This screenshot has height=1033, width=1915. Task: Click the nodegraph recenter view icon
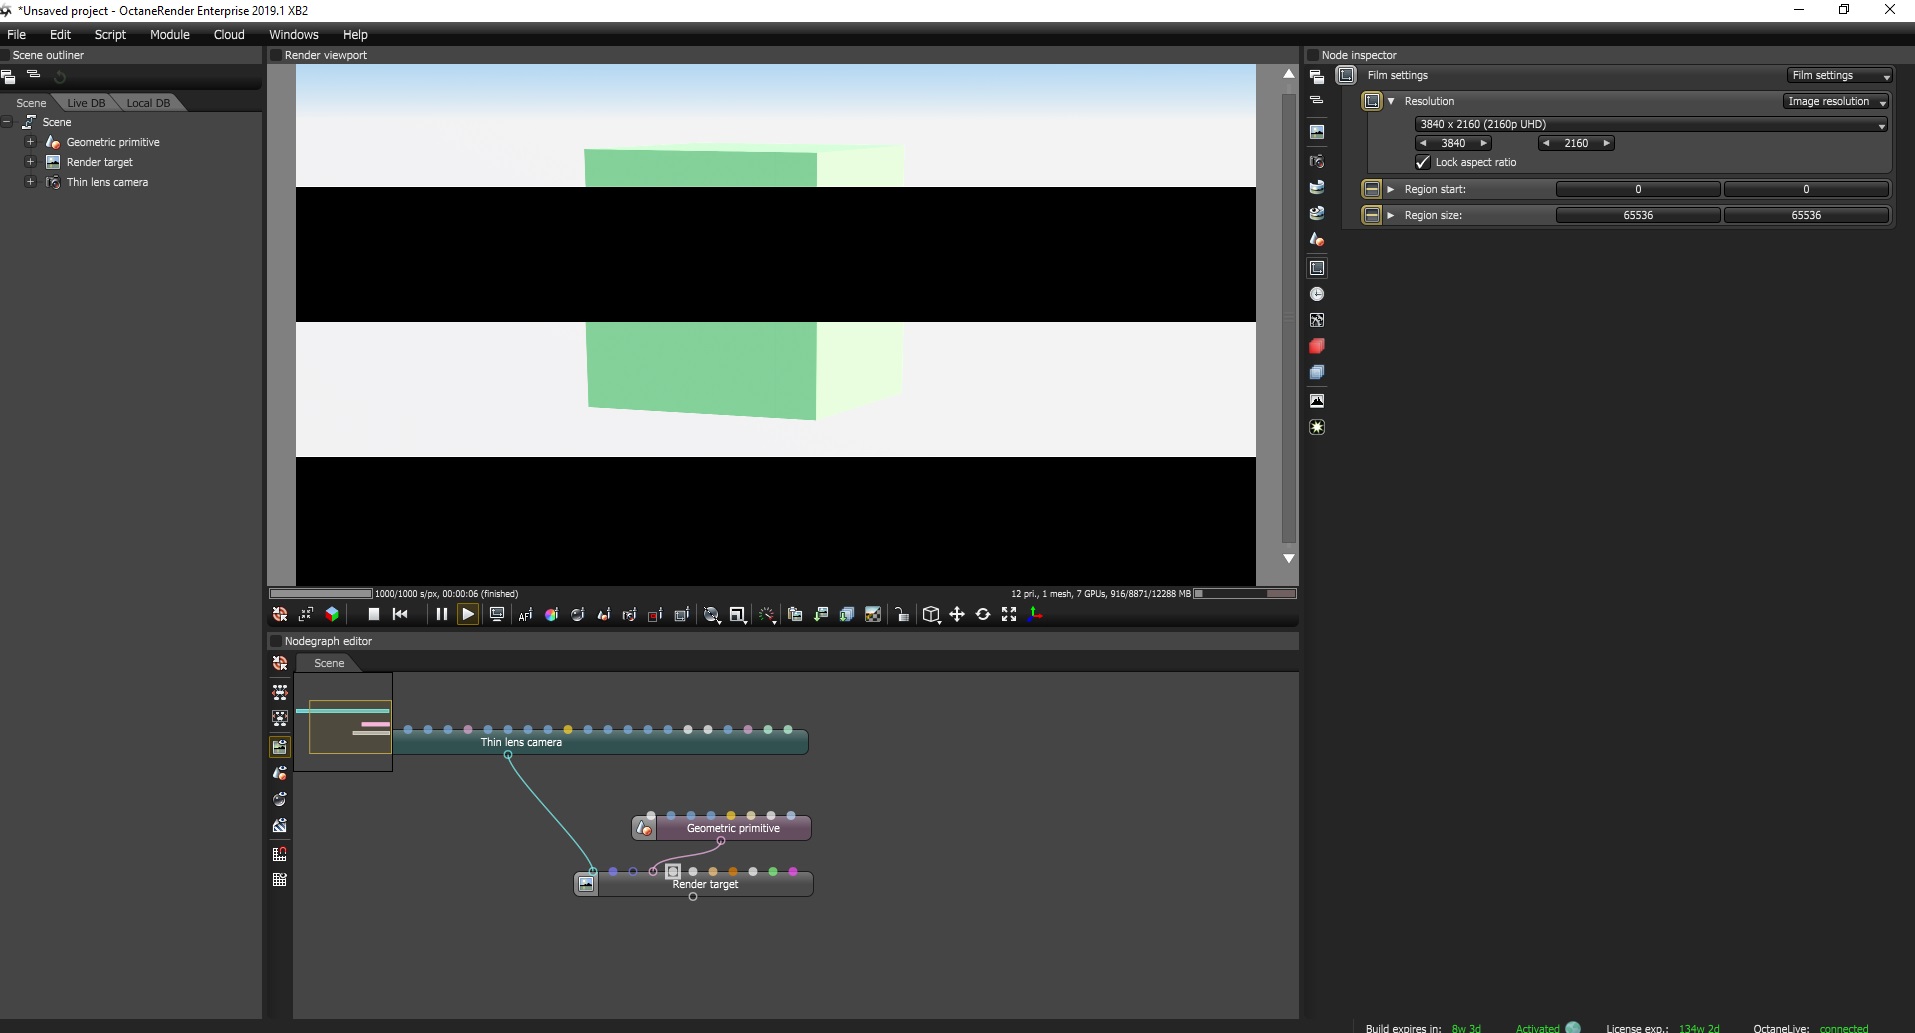coord(280,664)
